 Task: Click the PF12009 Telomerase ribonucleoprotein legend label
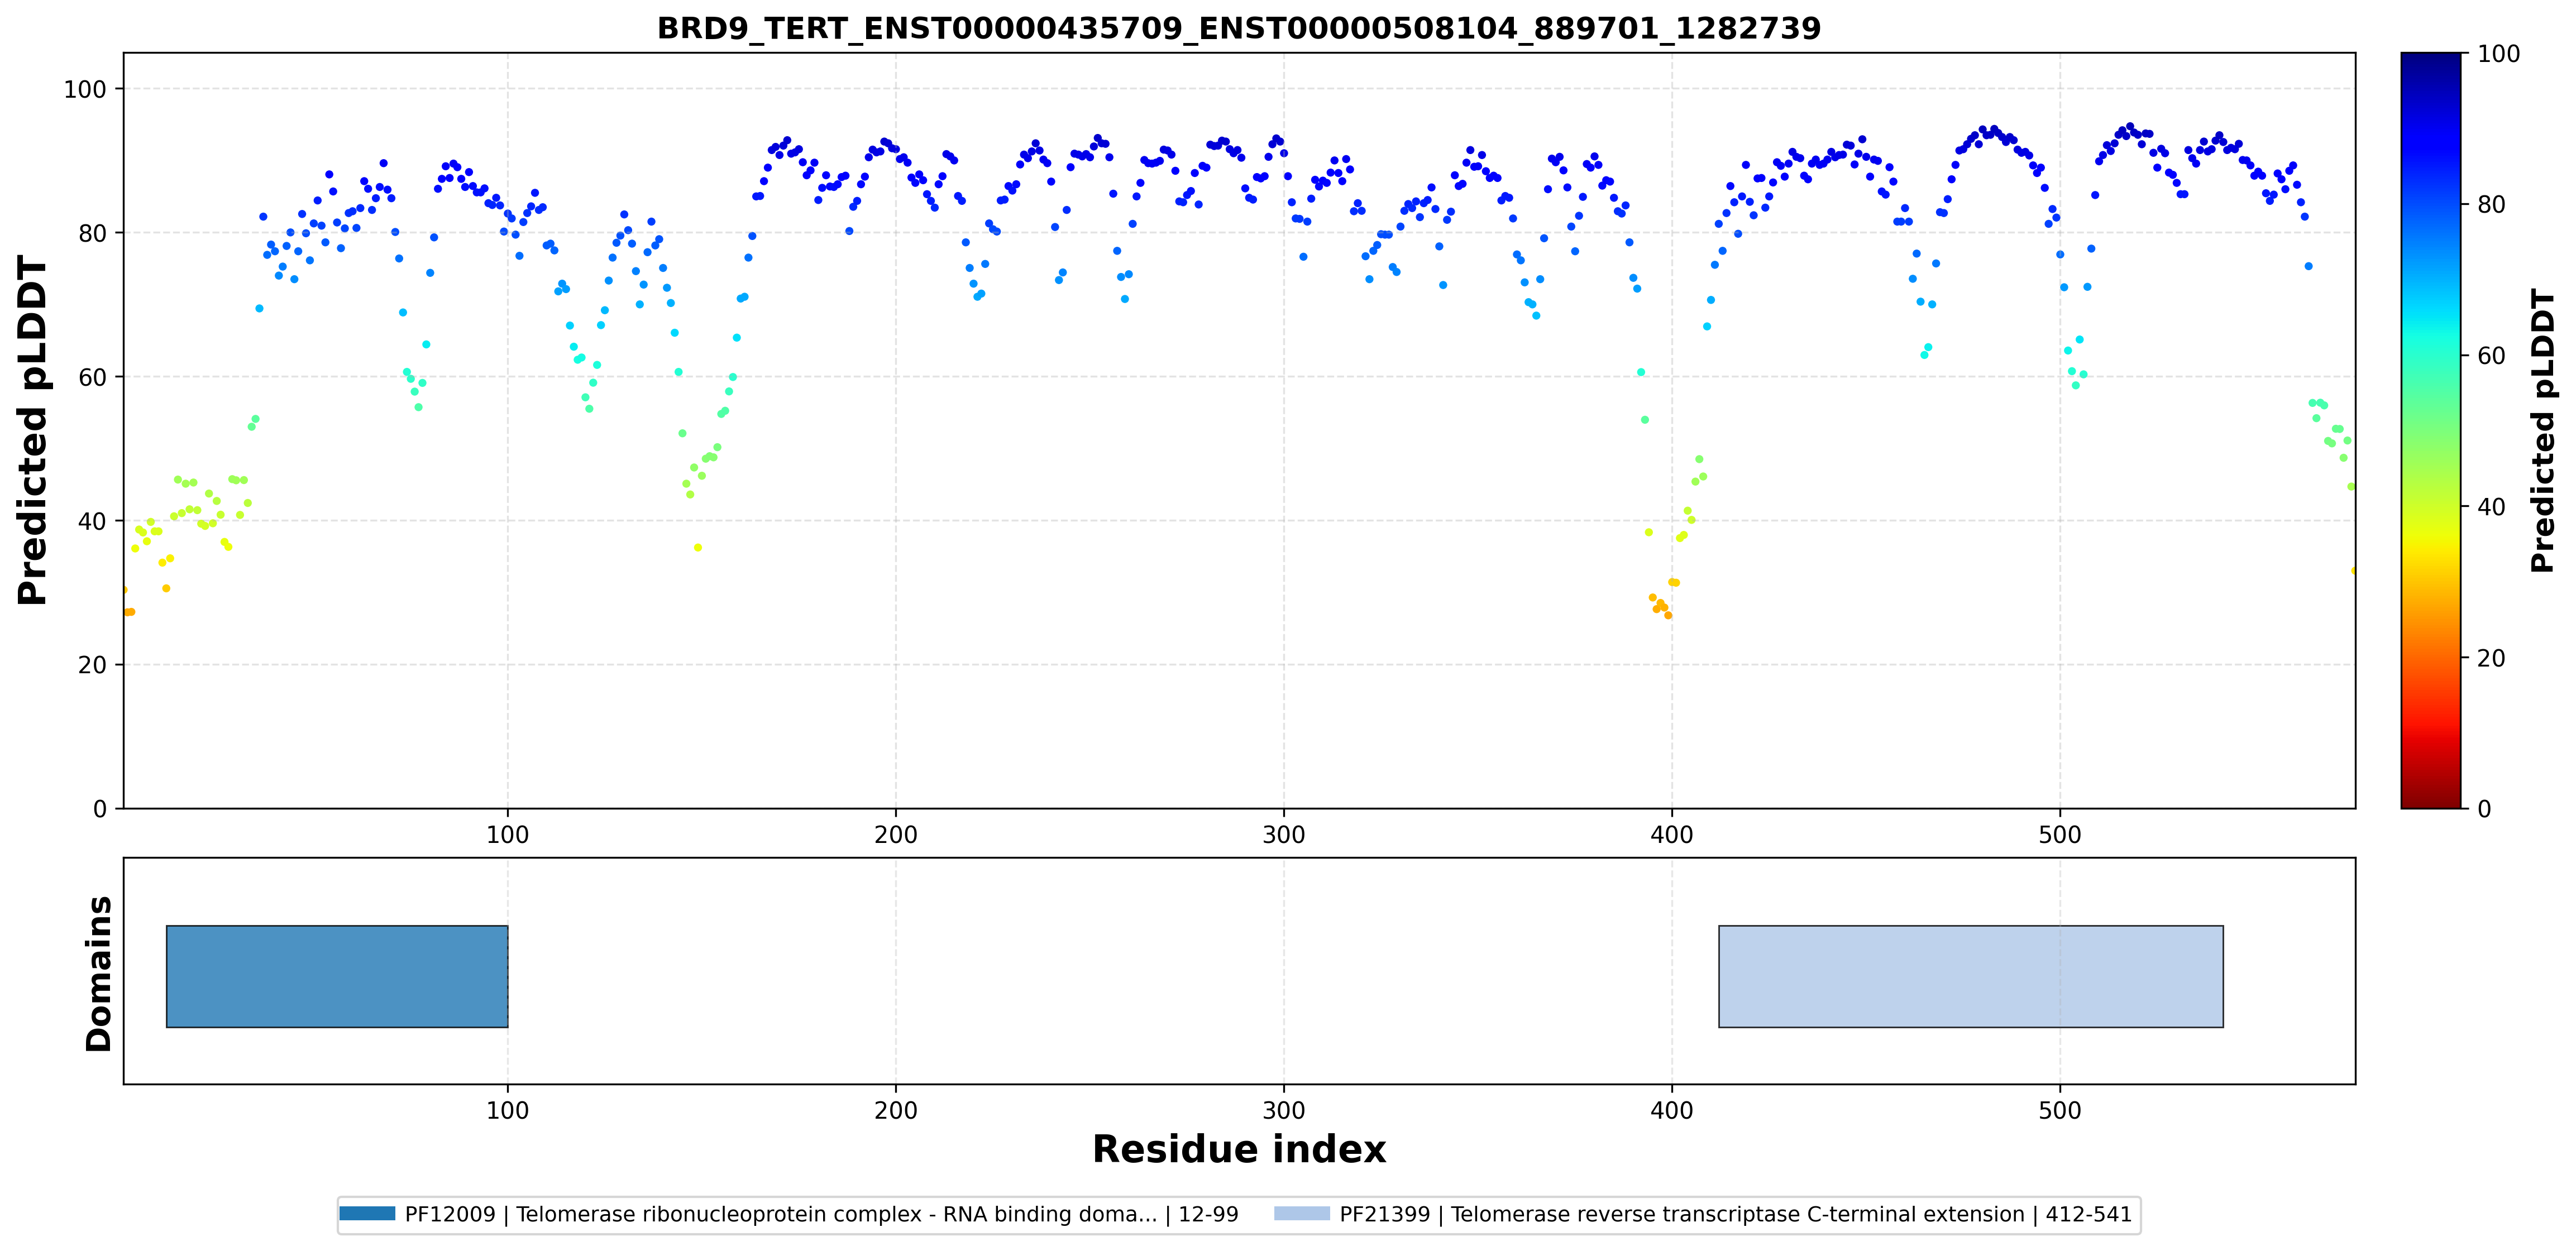pyautogui.click(x=821, y=1214)
